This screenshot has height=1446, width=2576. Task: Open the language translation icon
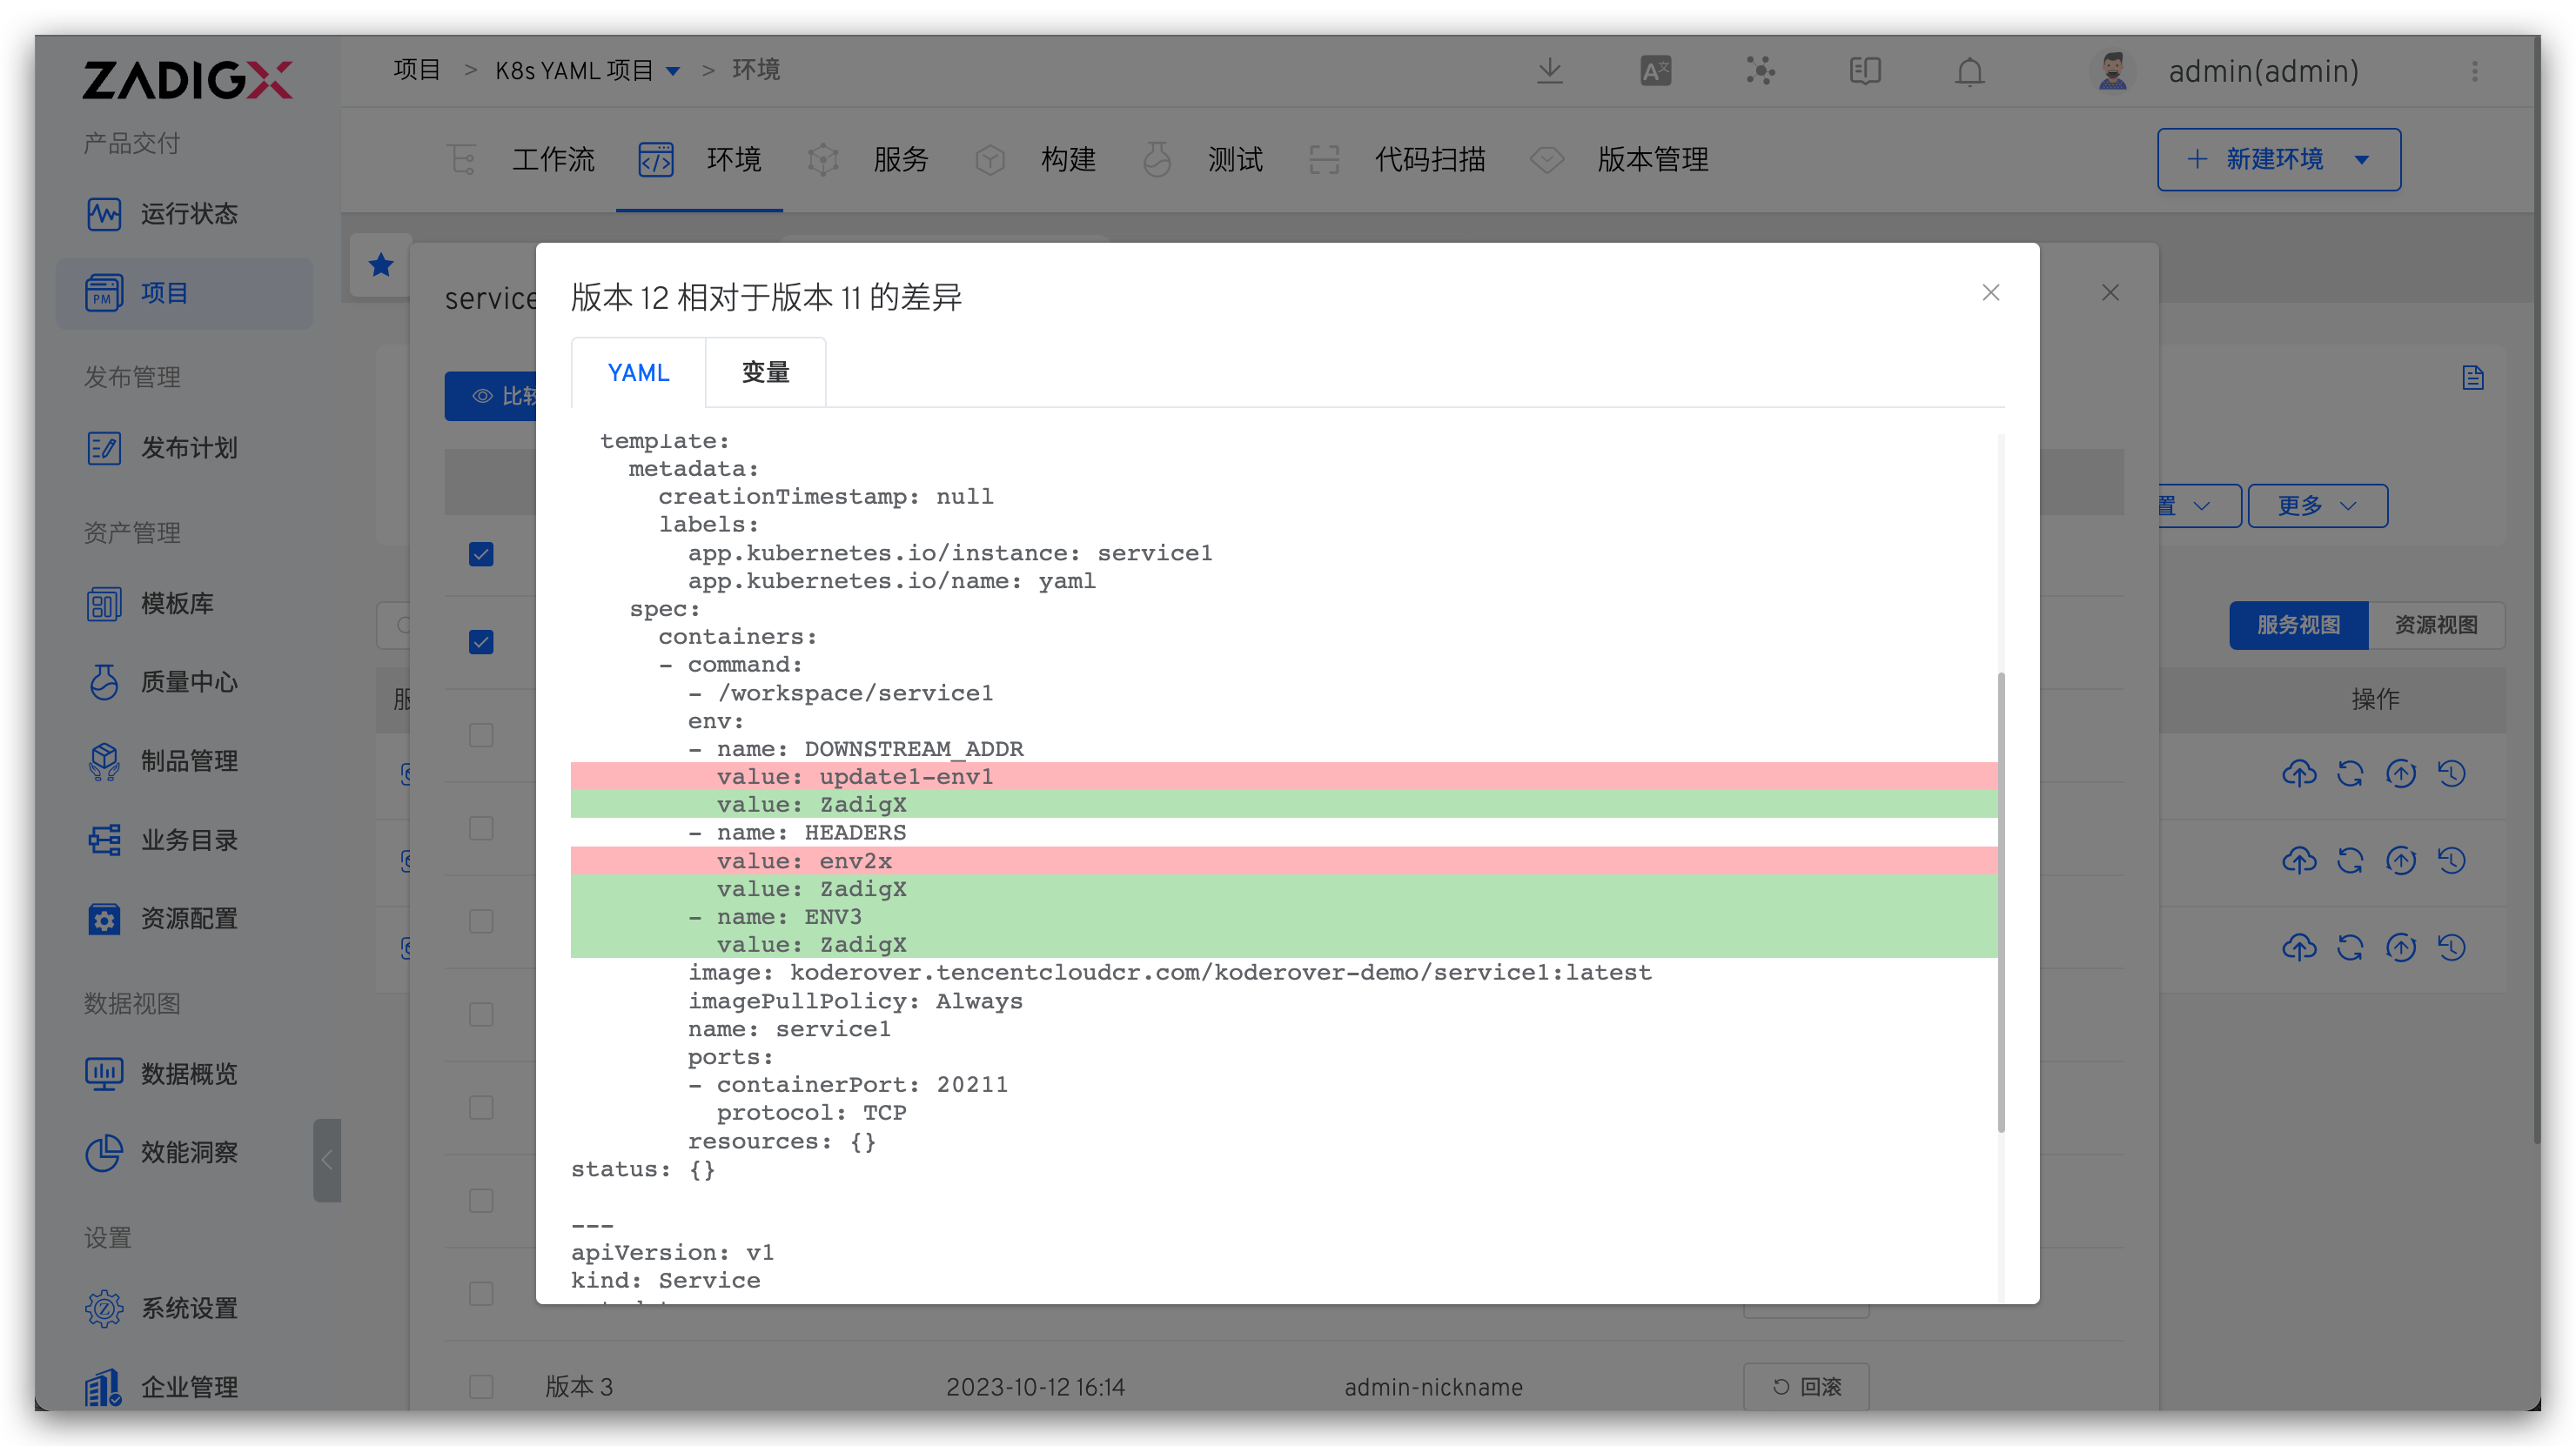(x=1655, y=71)
